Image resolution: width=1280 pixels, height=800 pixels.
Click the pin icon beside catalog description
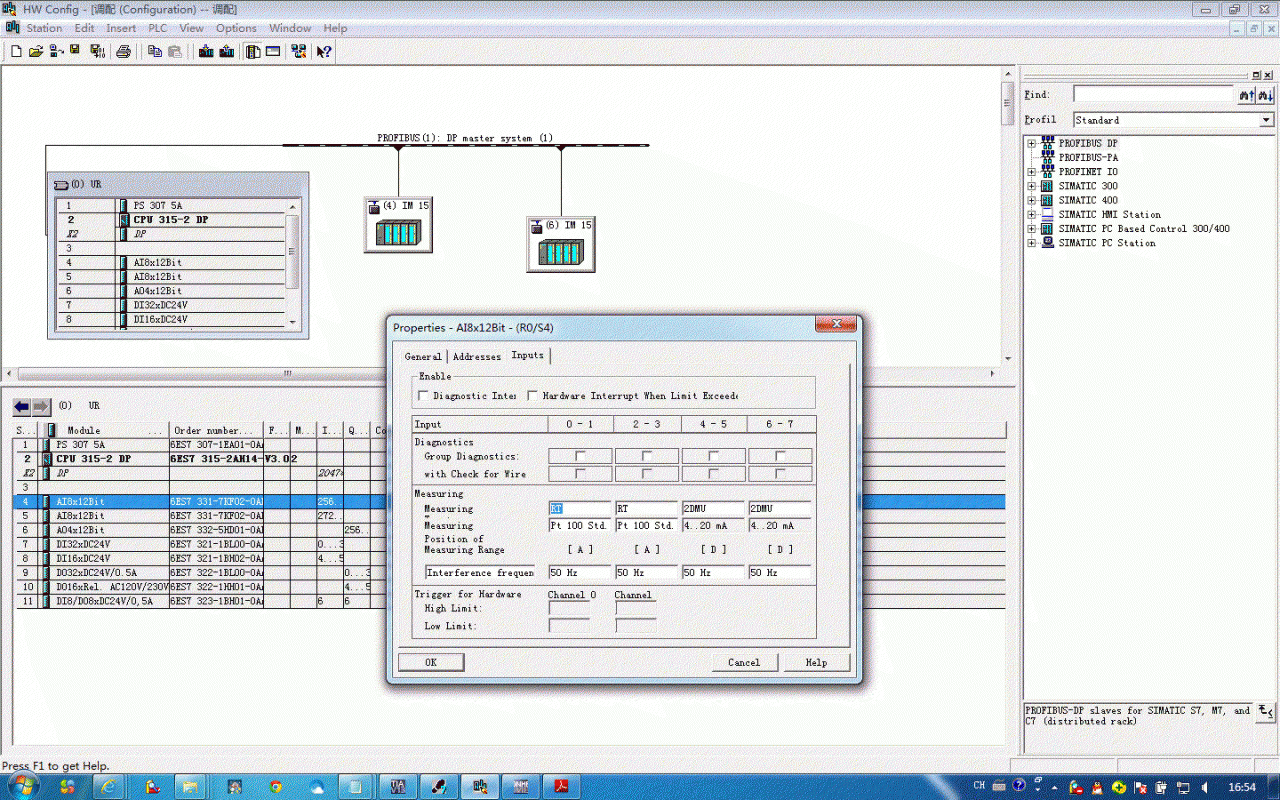[x=1266, y=712]
